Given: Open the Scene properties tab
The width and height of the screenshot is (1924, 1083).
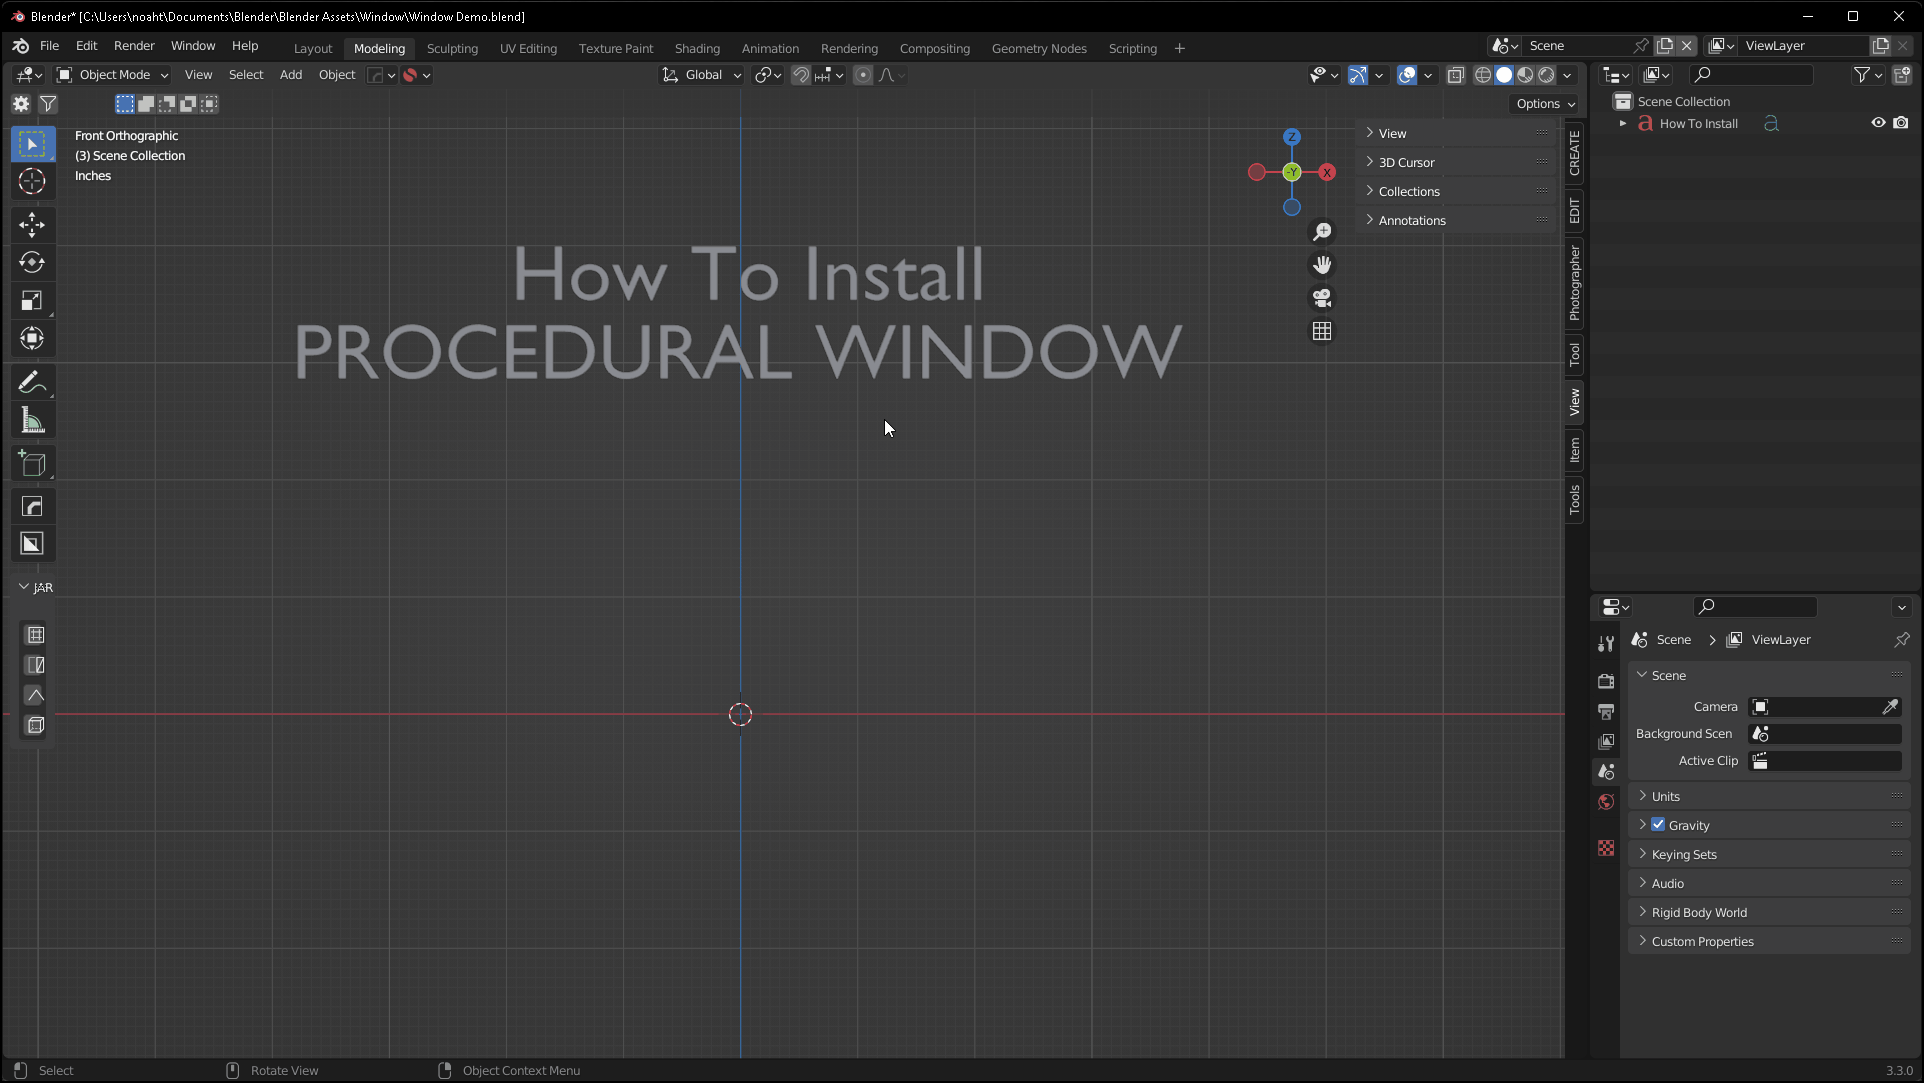Looking at the screenshot, I should [1606, 771].
